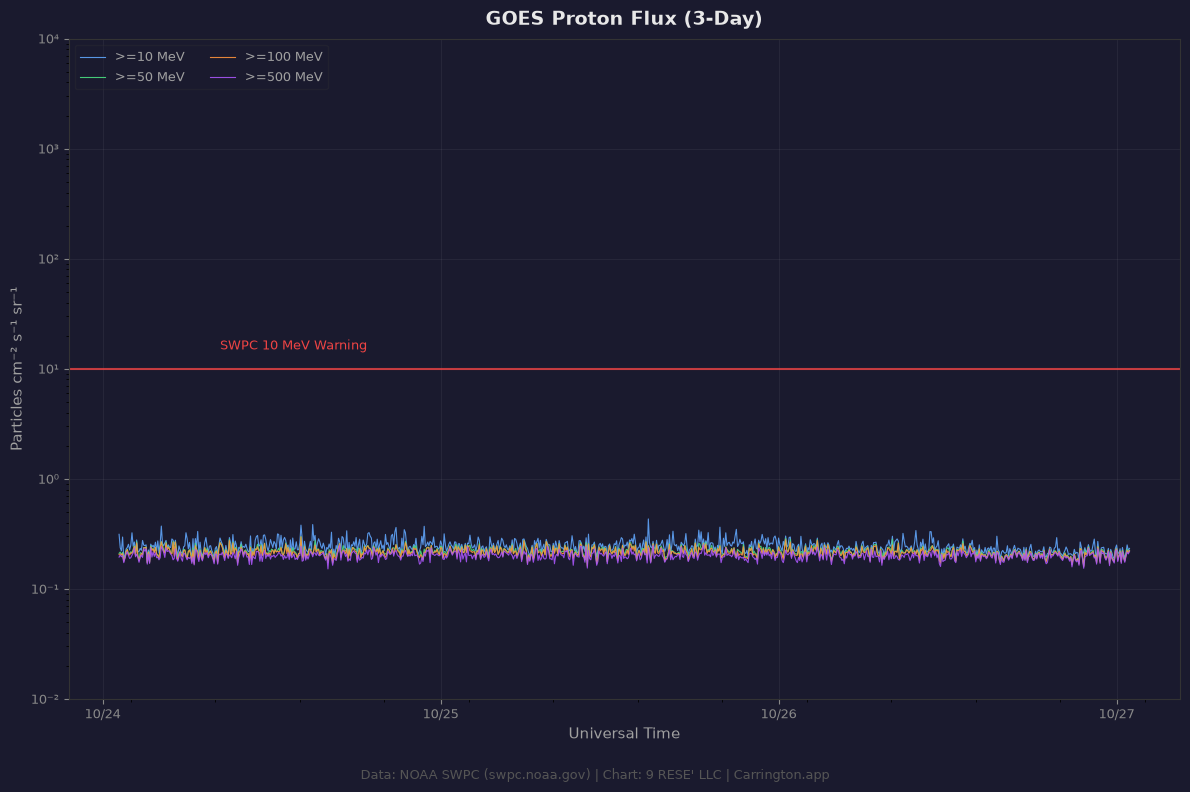Click the chart title "GOES Proton Flux (3-Day)"
The image size is (1190, 792).
(x=624, y=19)
